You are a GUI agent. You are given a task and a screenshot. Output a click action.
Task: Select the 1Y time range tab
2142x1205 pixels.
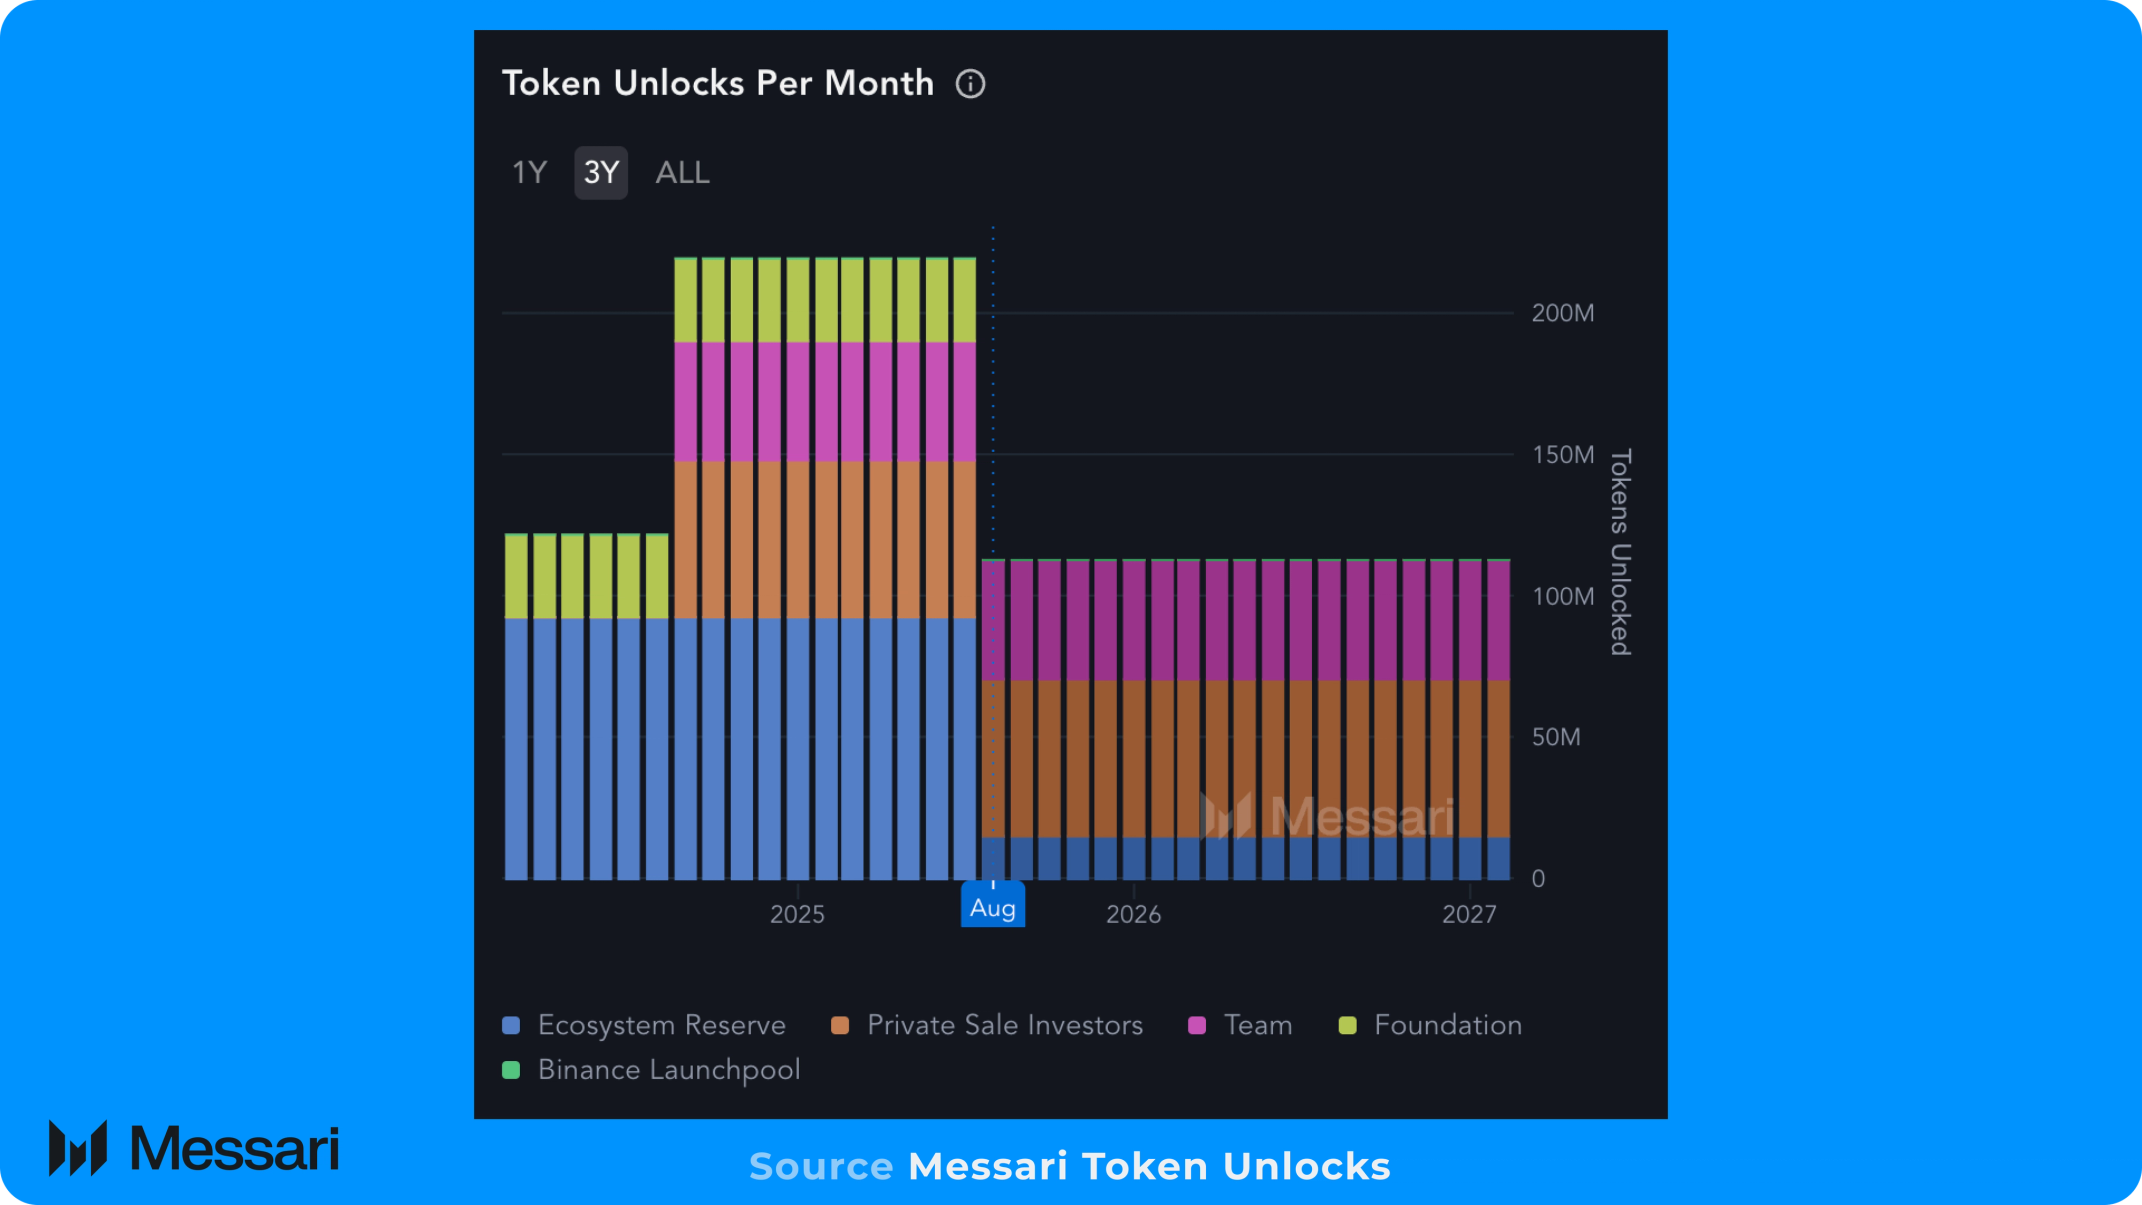tap(529, 173)
